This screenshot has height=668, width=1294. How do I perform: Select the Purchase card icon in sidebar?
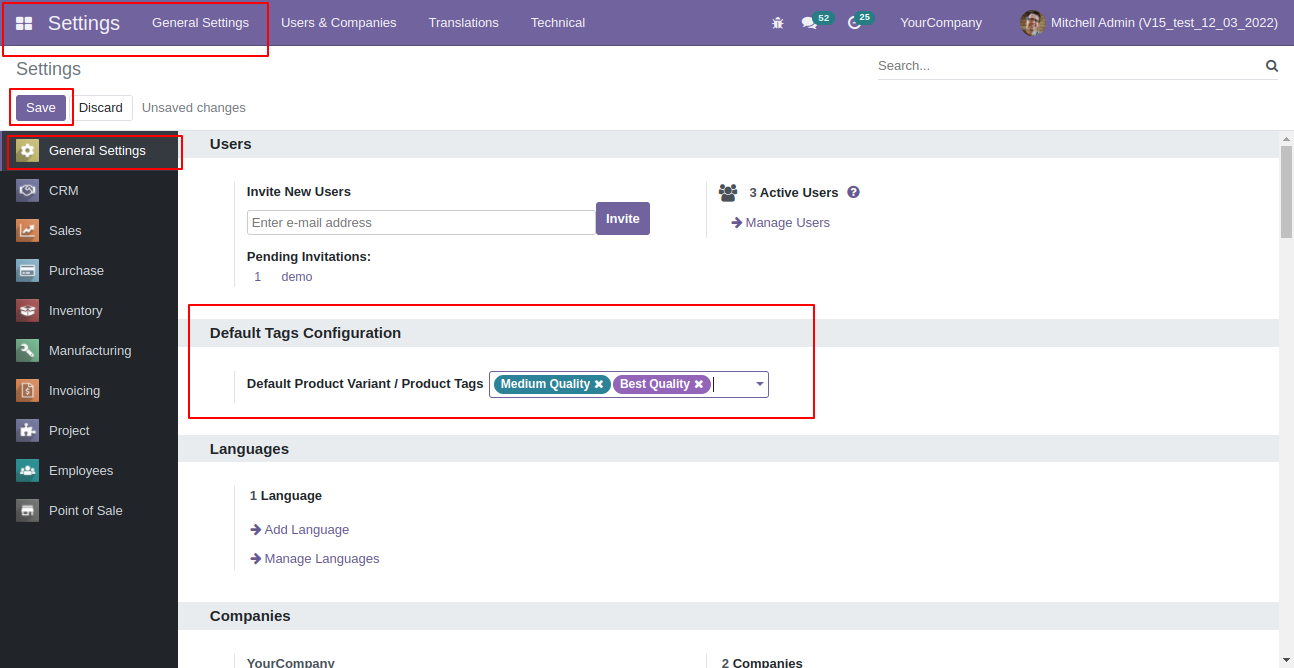coord(28,271)
